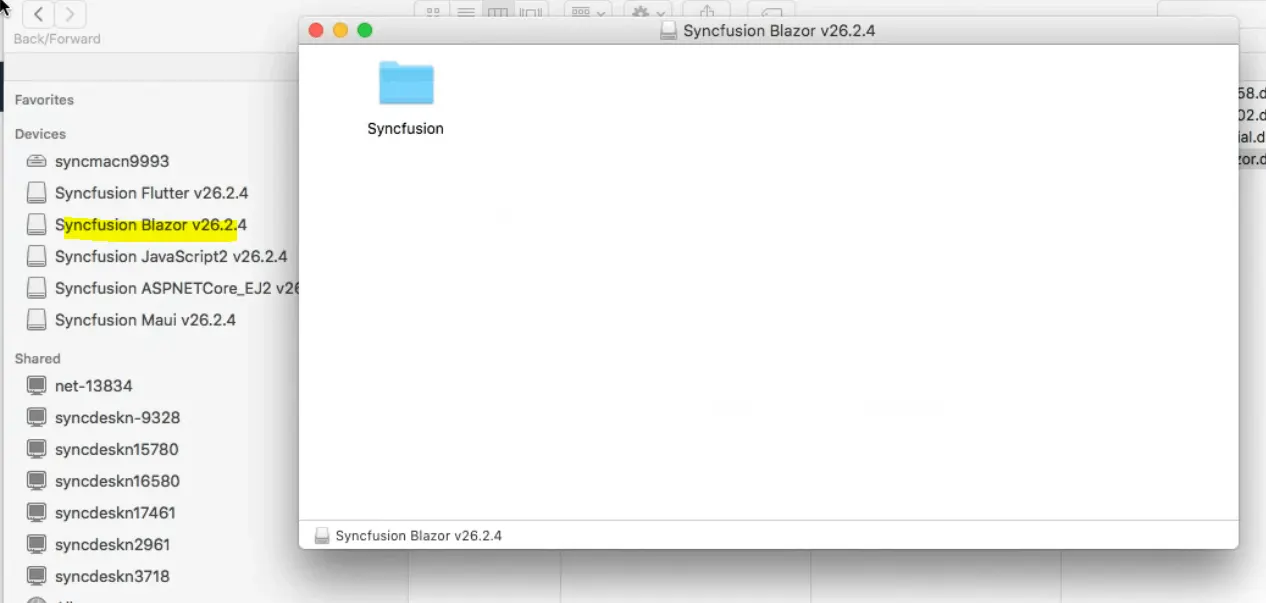Switch to list view in the toolbar

[x=466, y=11]
